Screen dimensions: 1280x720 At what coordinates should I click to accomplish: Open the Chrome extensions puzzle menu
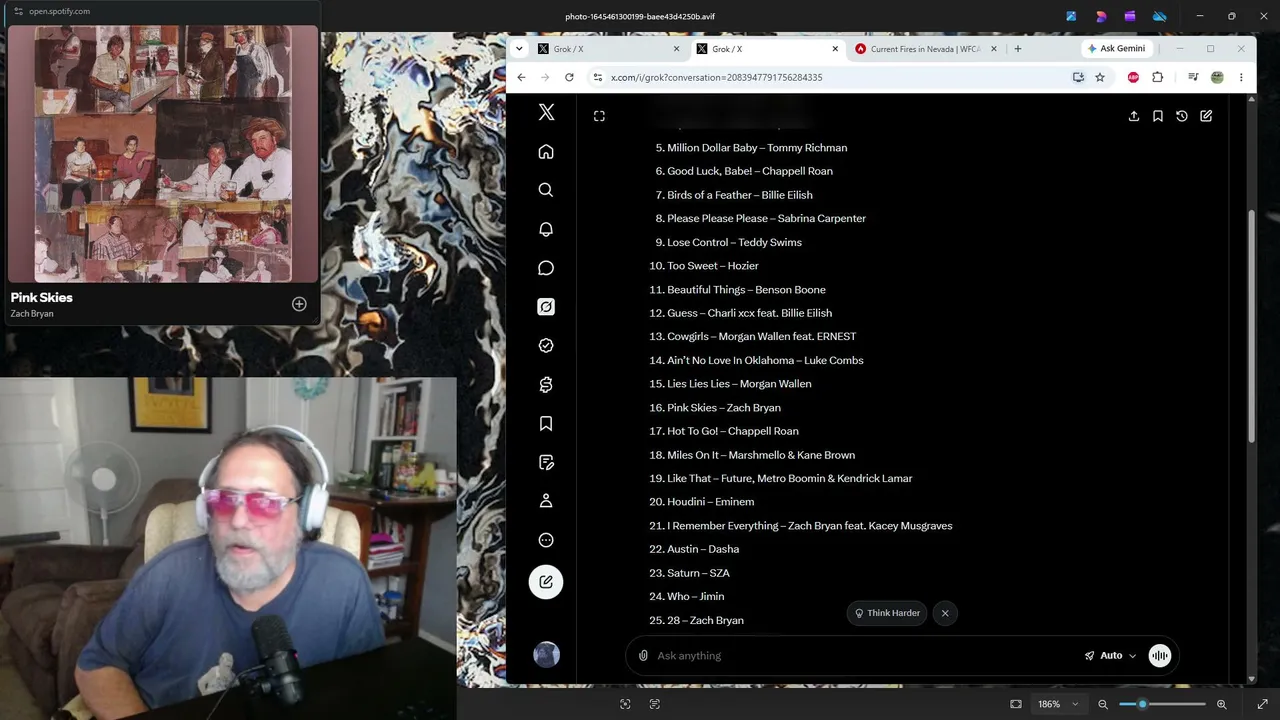(x=1158, y=77)
